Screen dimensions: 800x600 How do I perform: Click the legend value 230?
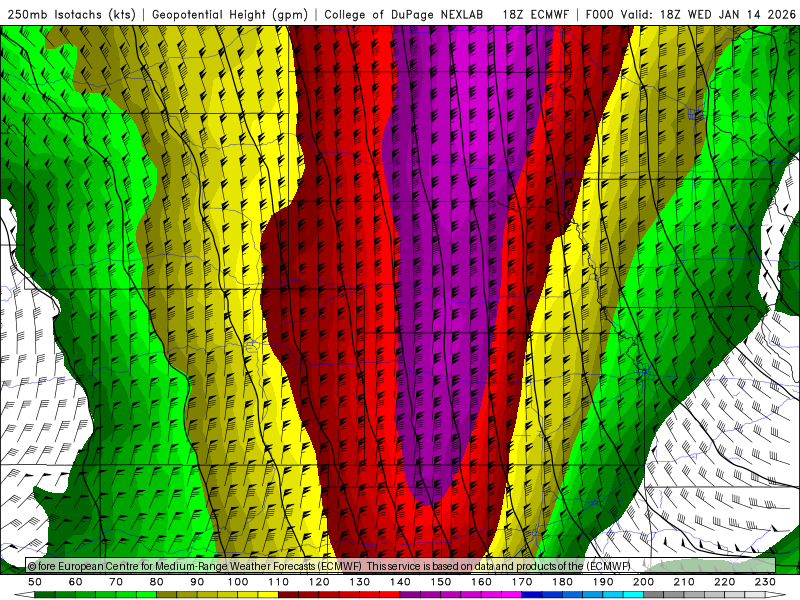click(765, 582)
